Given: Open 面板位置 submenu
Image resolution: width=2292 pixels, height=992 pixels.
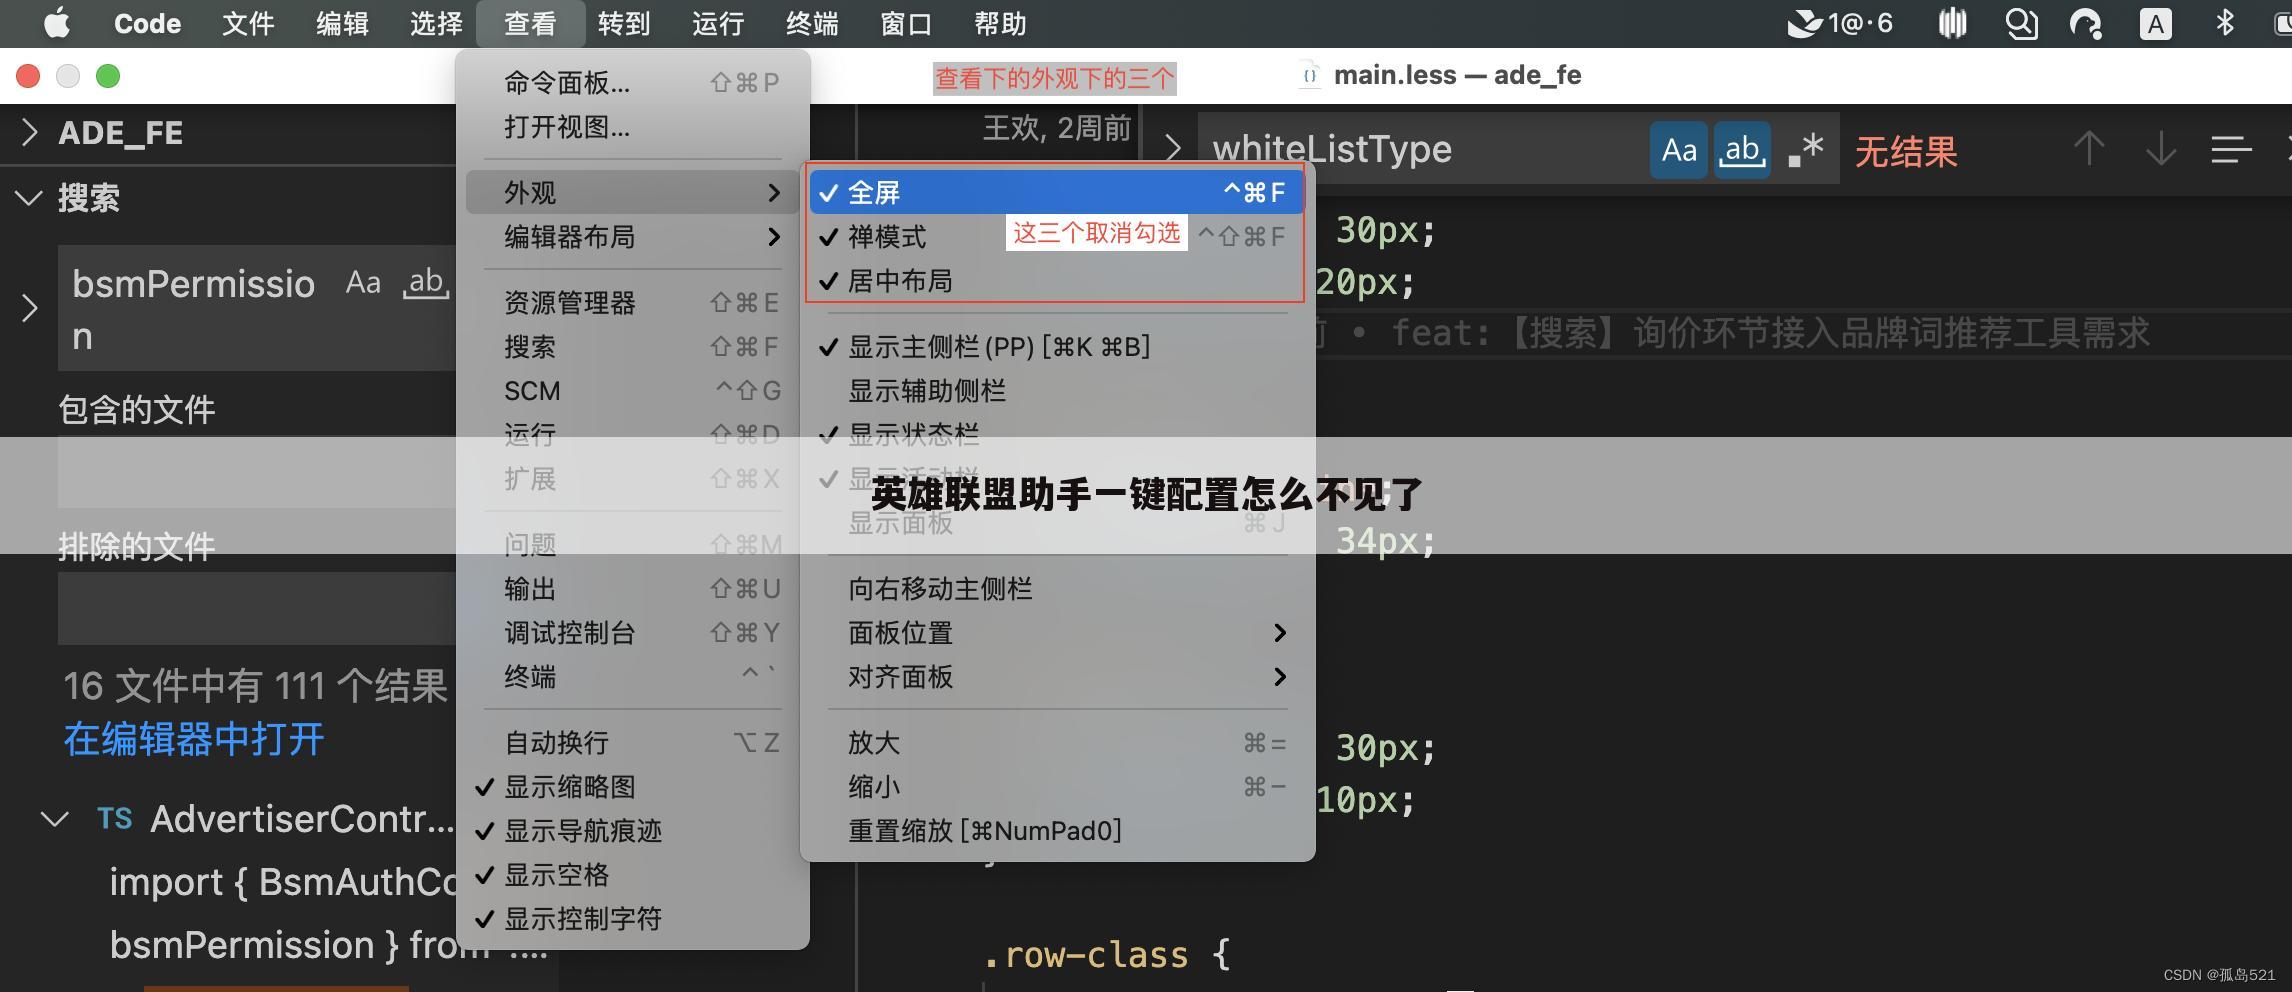Looking at the screenshot, I should [1057, 632].
